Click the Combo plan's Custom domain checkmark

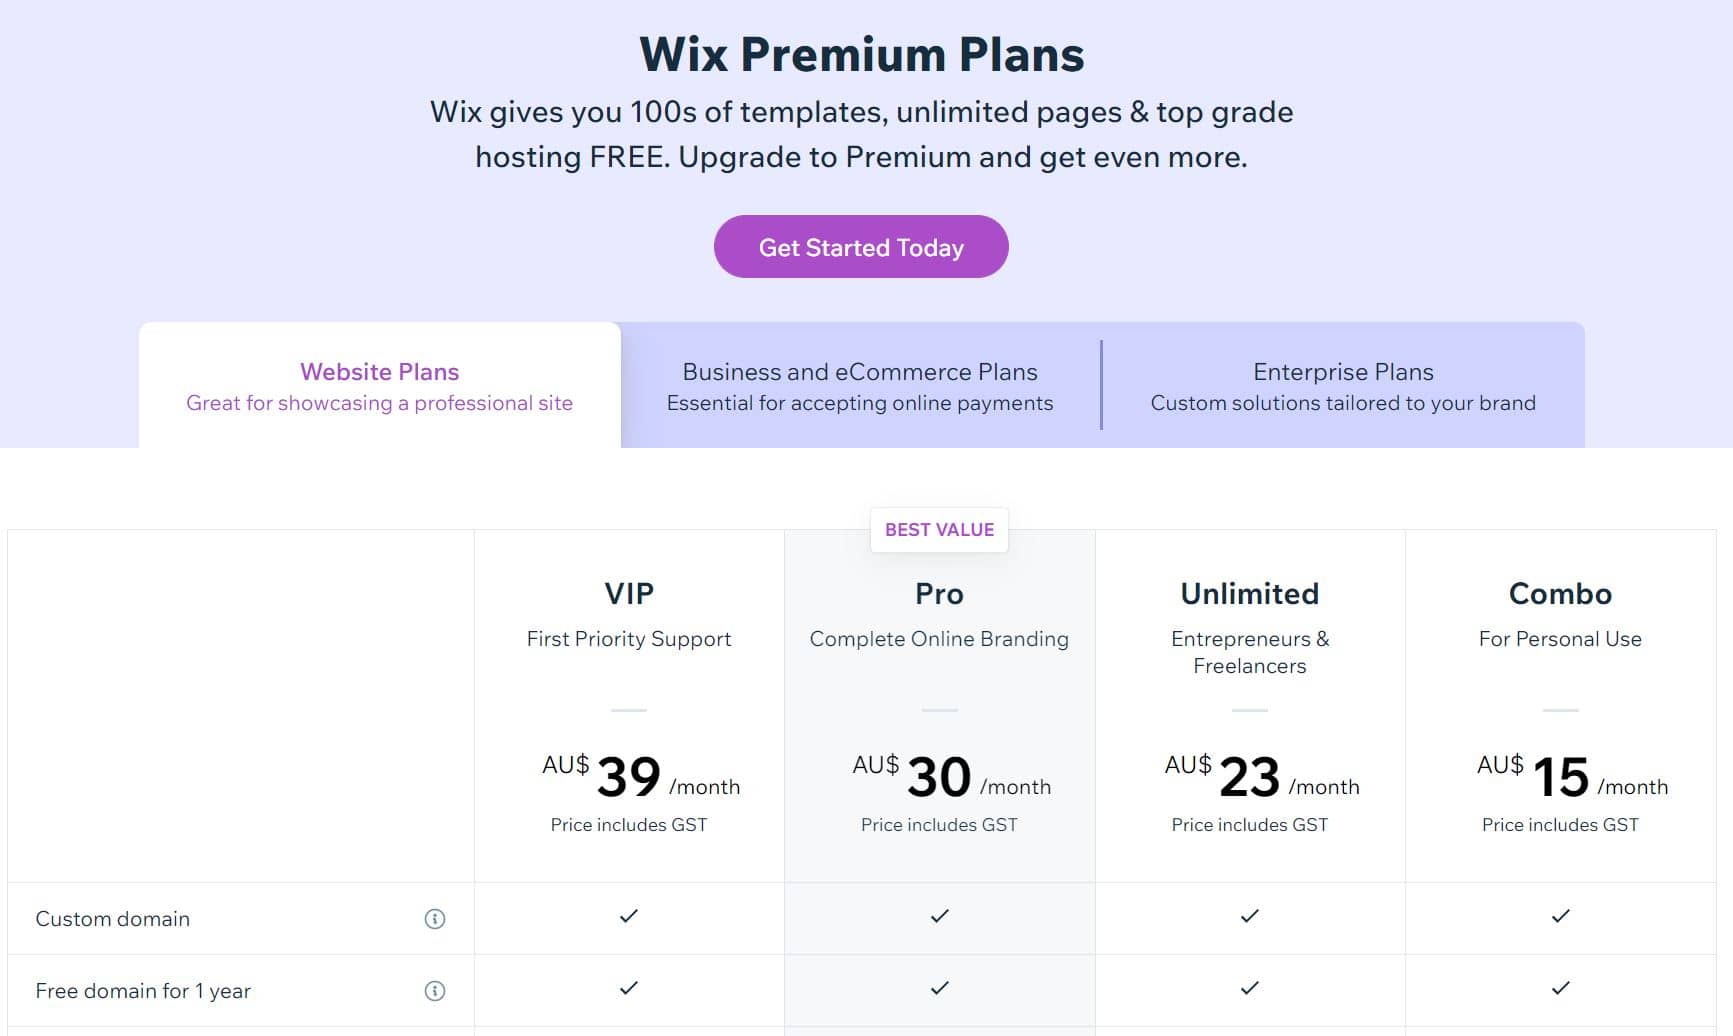(x=1560, y=915)
